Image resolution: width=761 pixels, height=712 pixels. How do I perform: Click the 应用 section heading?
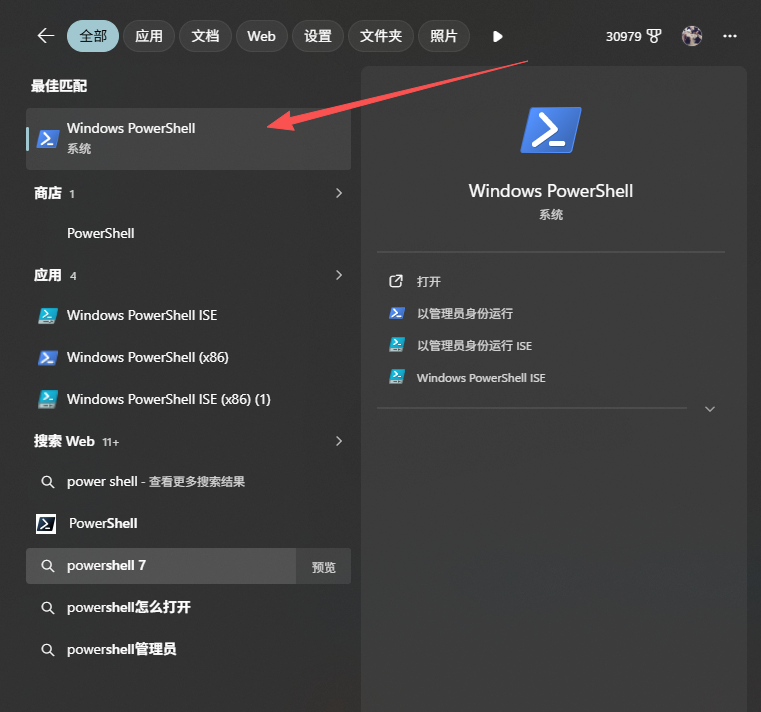pos(48,275)
